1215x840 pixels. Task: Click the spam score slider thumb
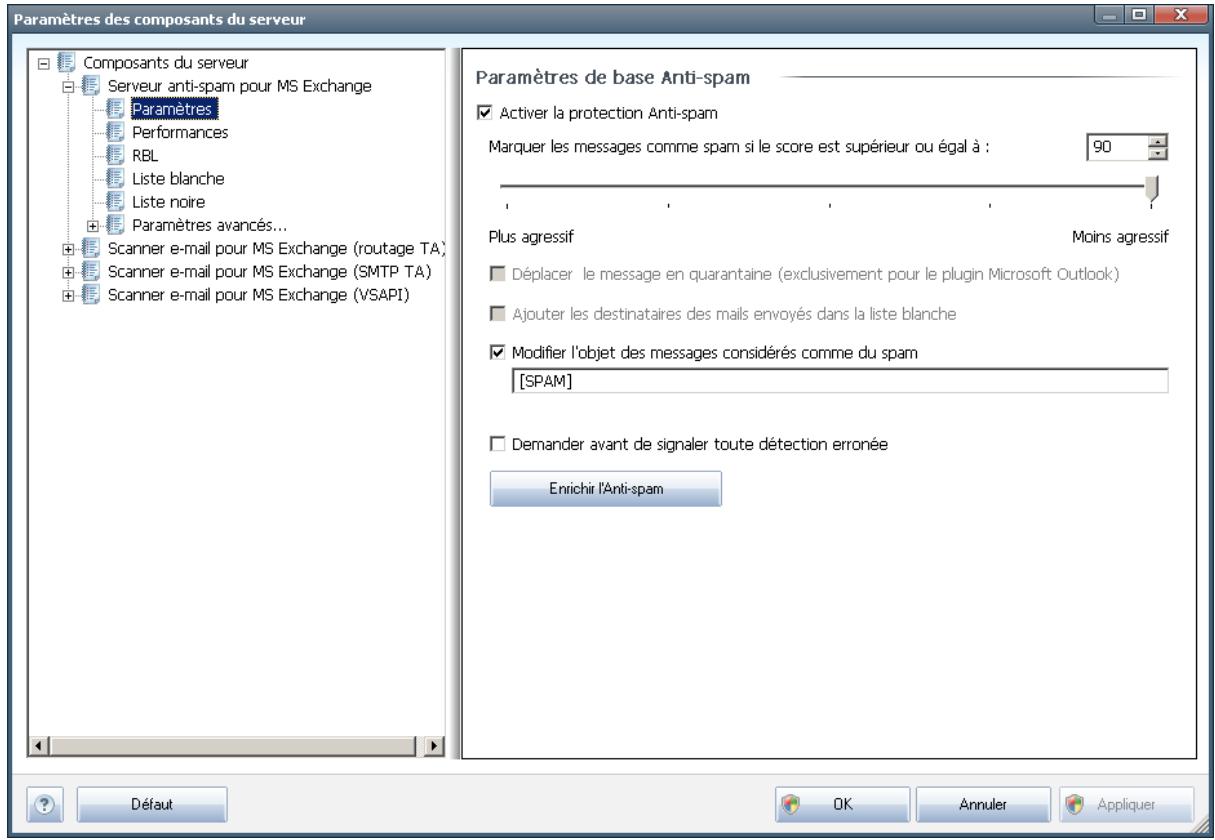[x=1152, y=189]
